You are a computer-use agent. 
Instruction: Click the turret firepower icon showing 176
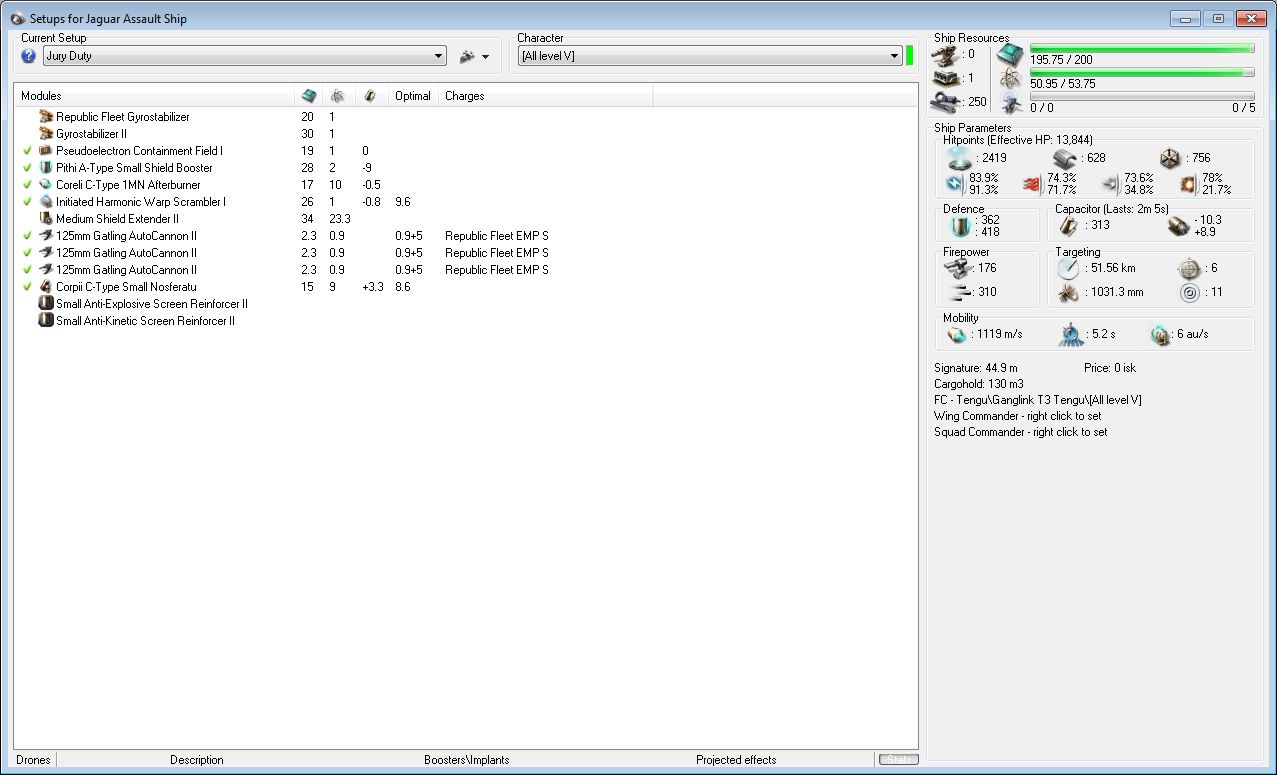[x=958, y=268]
